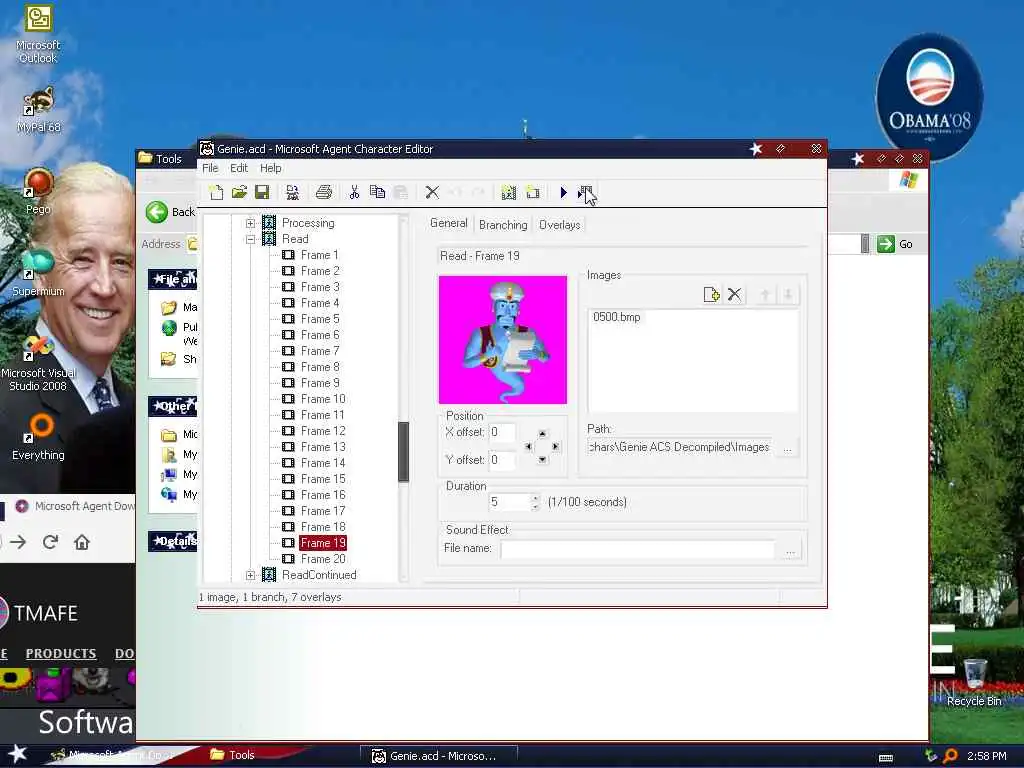The width and height of the screenshot is (1024, 768).
Task: Click the Build Character toolbar icon
Action: (293, 192)
